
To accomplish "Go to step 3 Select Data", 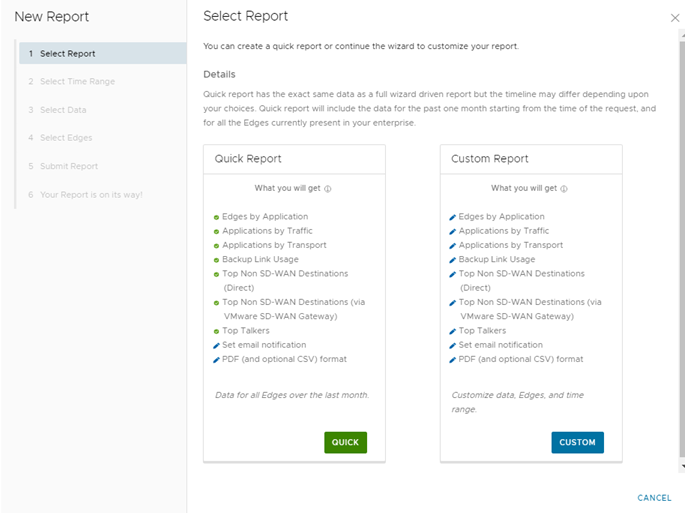I will pos(63,110).
